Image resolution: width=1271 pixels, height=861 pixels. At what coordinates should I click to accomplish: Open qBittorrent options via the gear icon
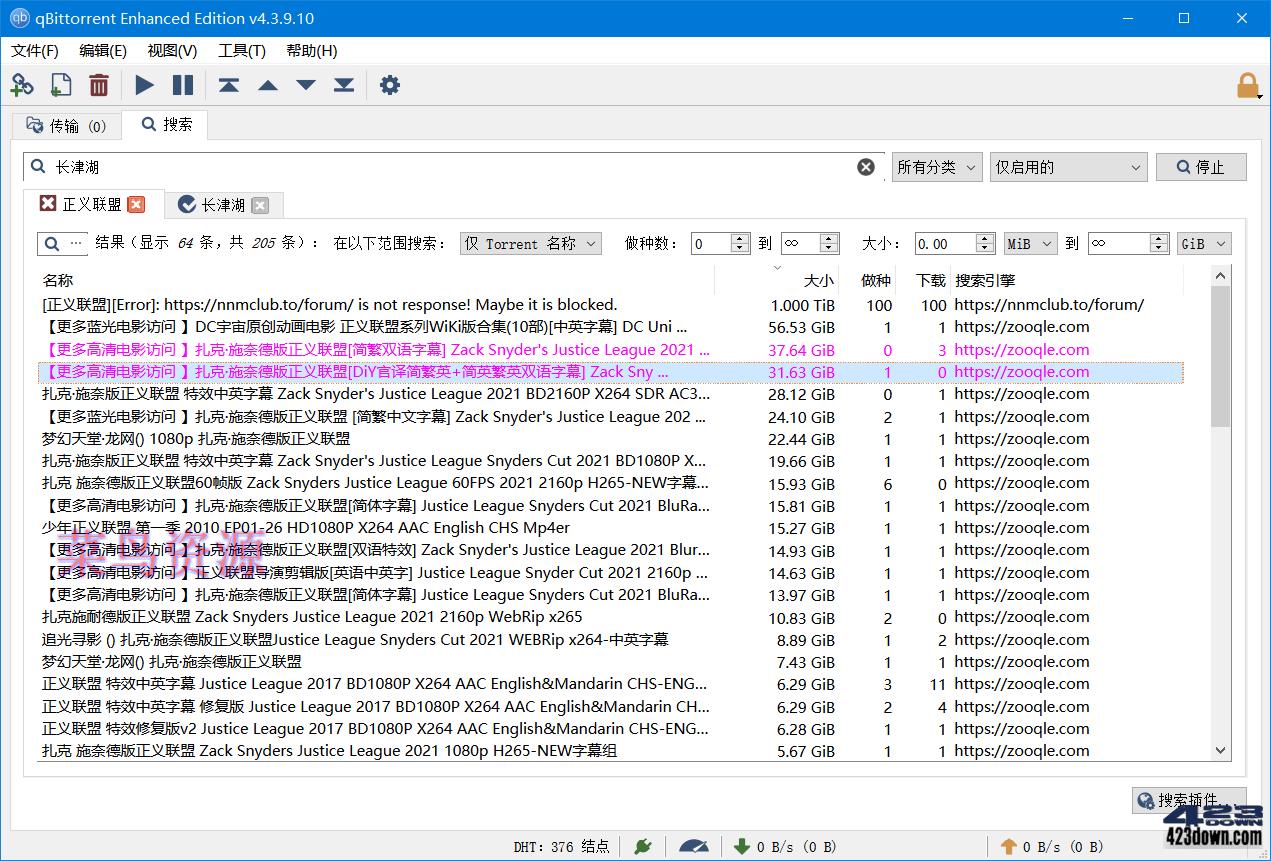pos(389,85)
